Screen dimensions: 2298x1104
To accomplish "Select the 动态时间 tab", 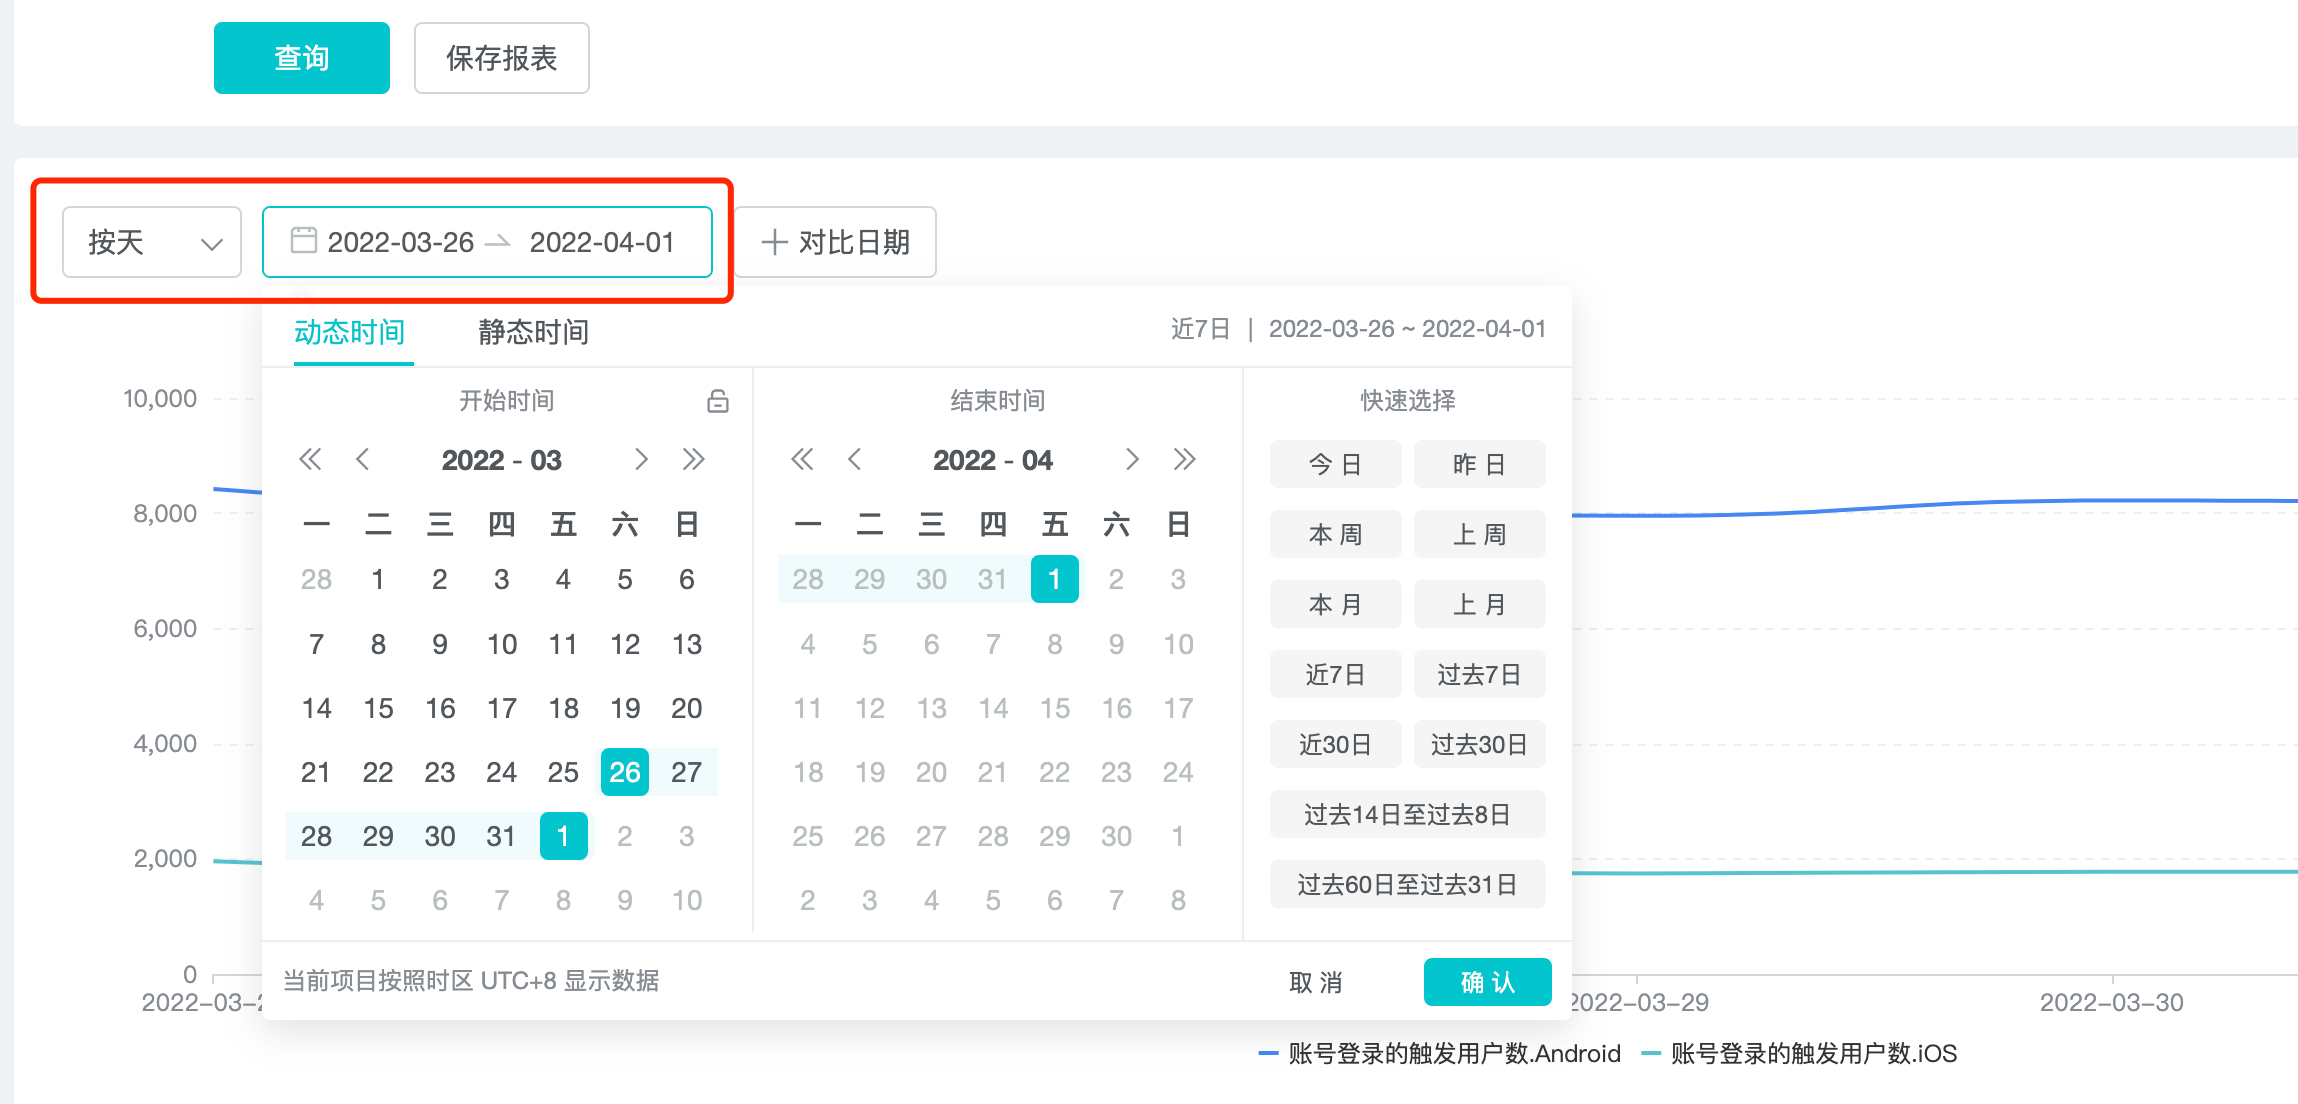I will click(349, 332).
